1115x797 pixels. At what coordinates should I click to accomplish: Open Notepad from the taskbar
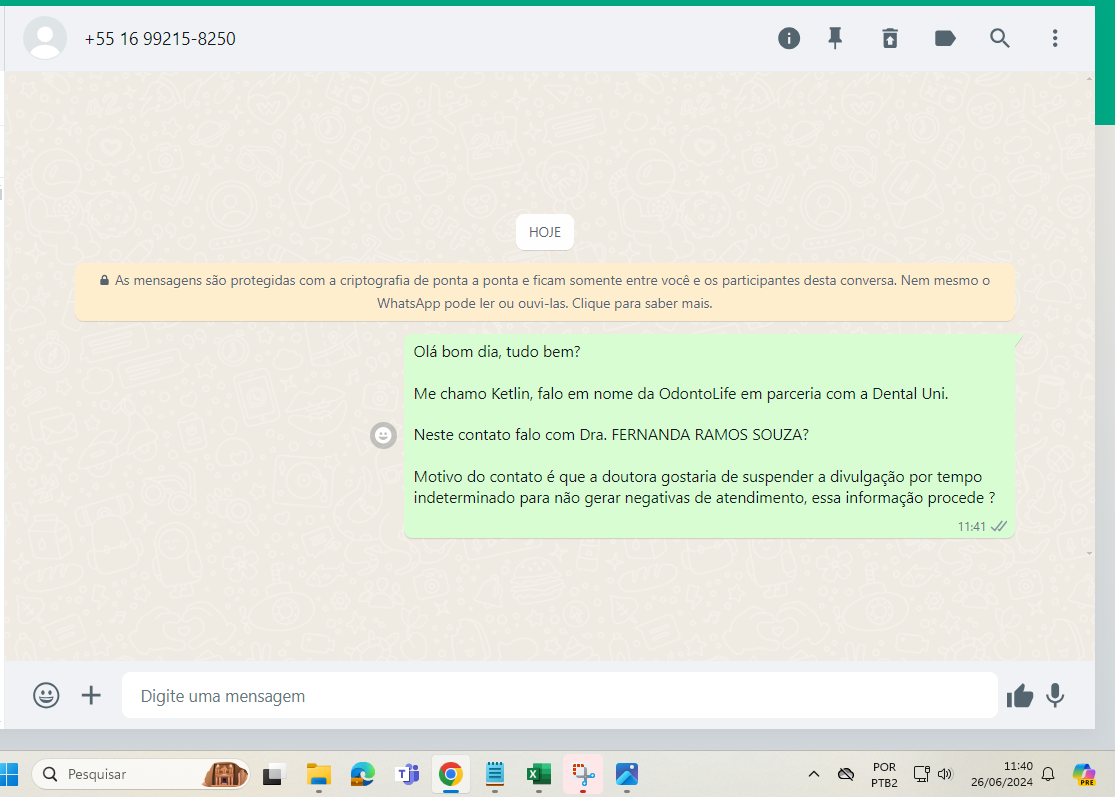coord(495,774)
